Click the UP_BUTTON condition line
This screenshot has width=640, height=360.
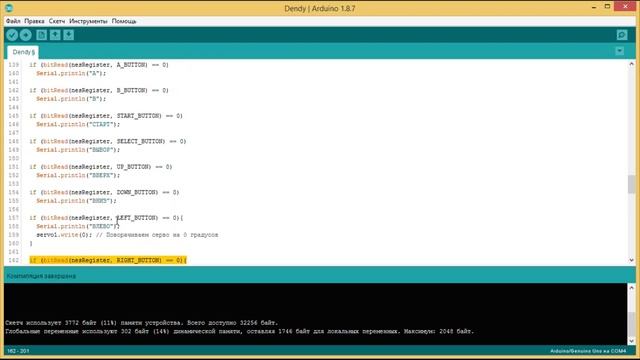coord(100,167)
